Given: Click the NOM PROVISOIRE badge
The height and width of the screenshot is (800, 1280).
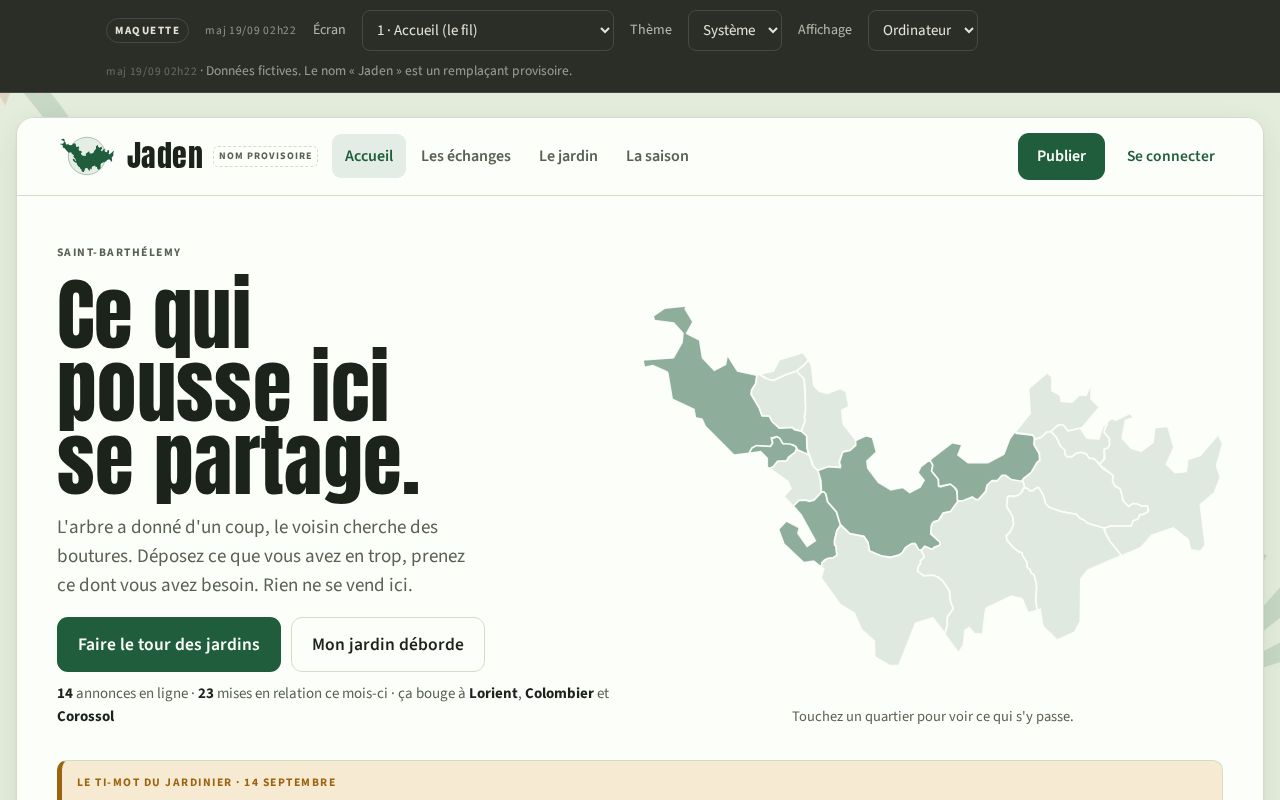Looking at the screenshot, I should tap(265, 156).
